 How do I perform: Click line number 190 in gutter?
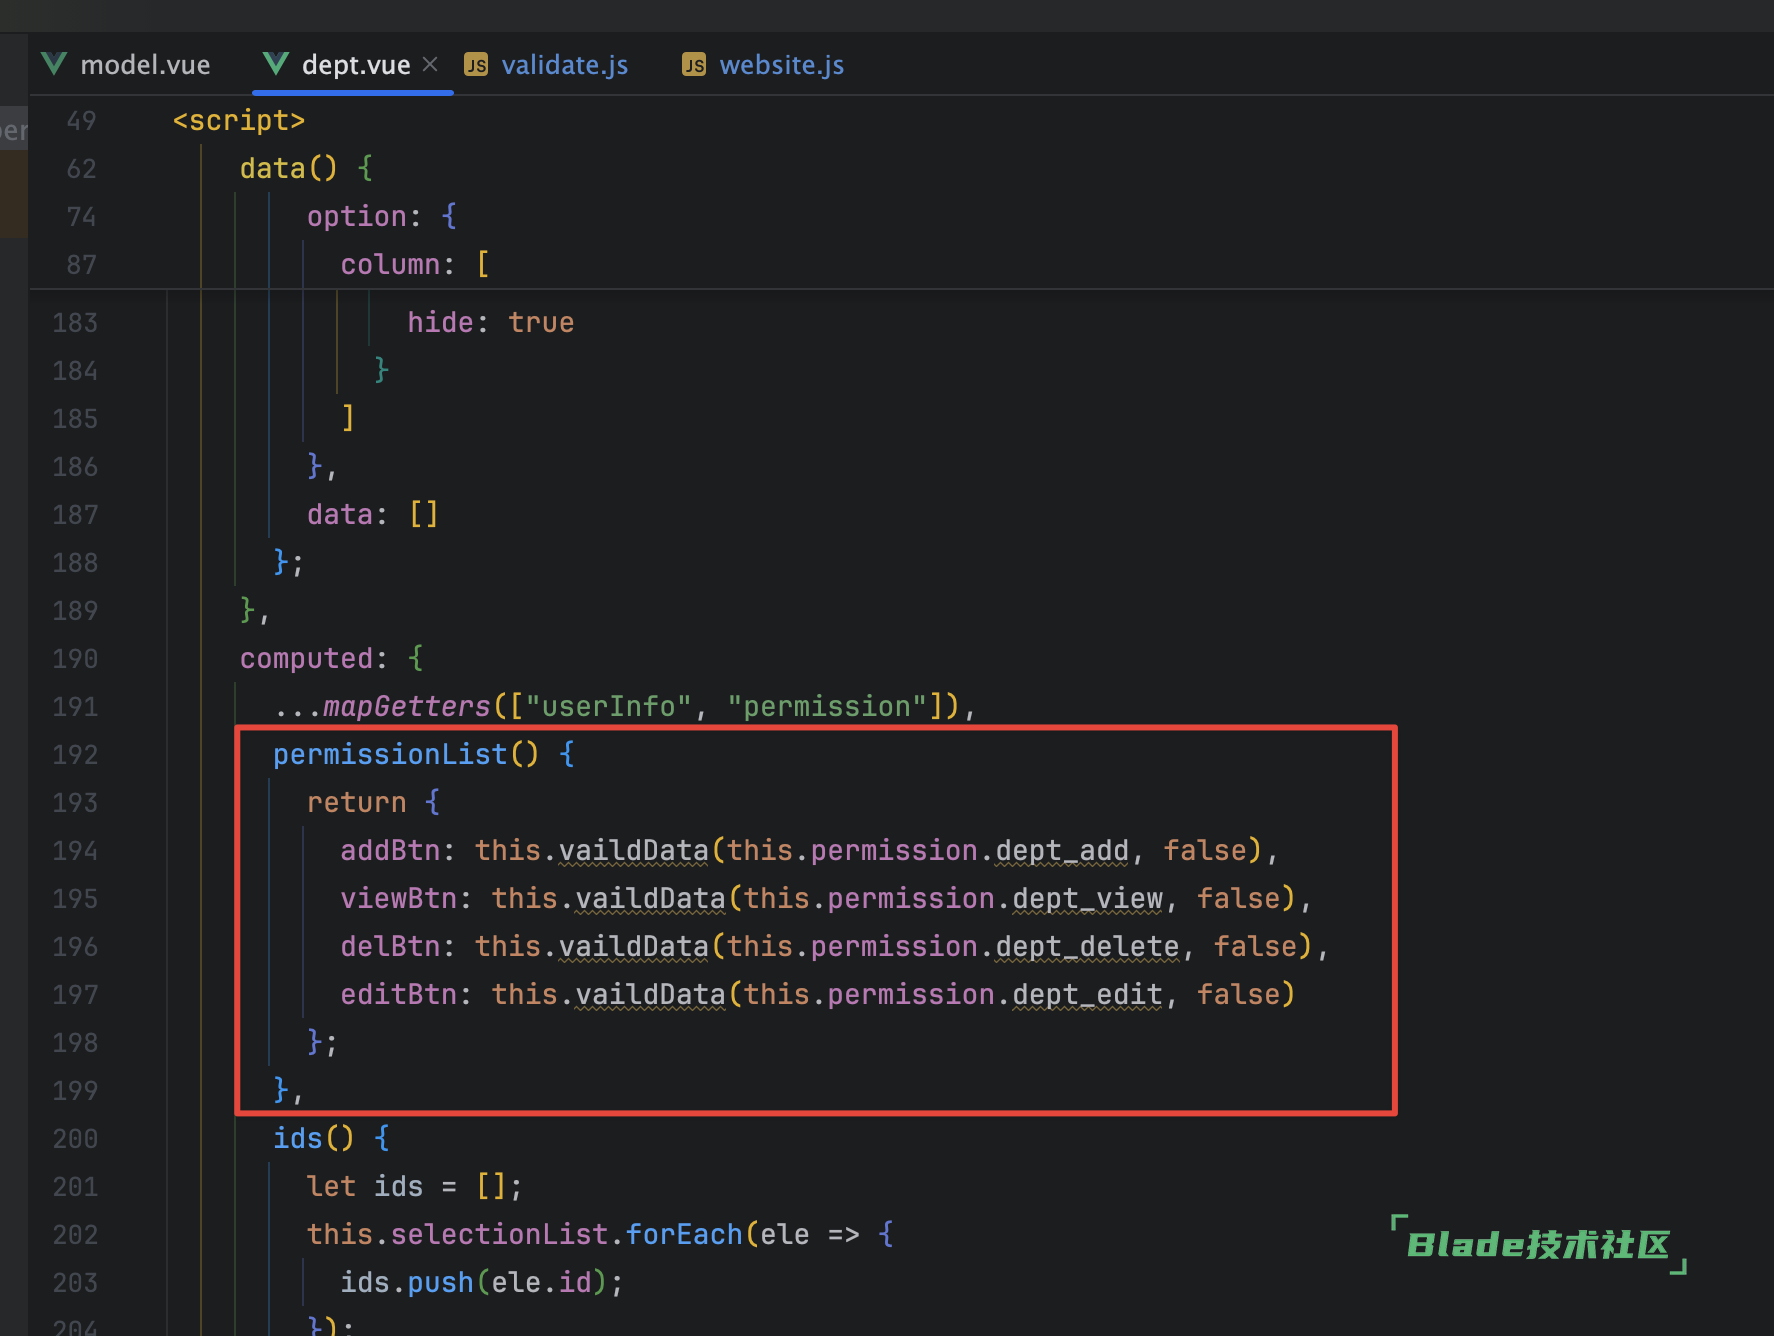point(75,658)
